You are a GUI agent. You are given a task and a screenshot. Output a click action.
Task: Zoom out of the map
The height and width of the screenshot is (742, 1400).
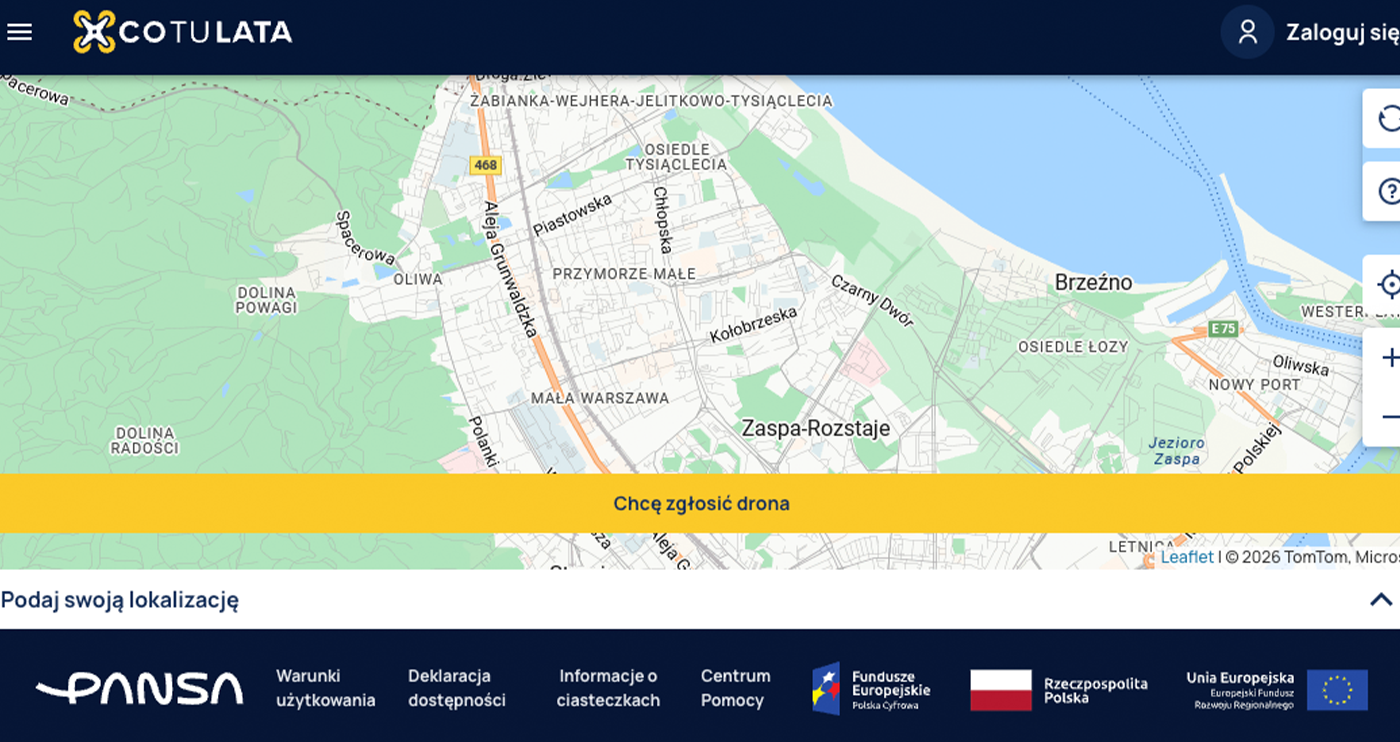click(x=1391, y=416)
